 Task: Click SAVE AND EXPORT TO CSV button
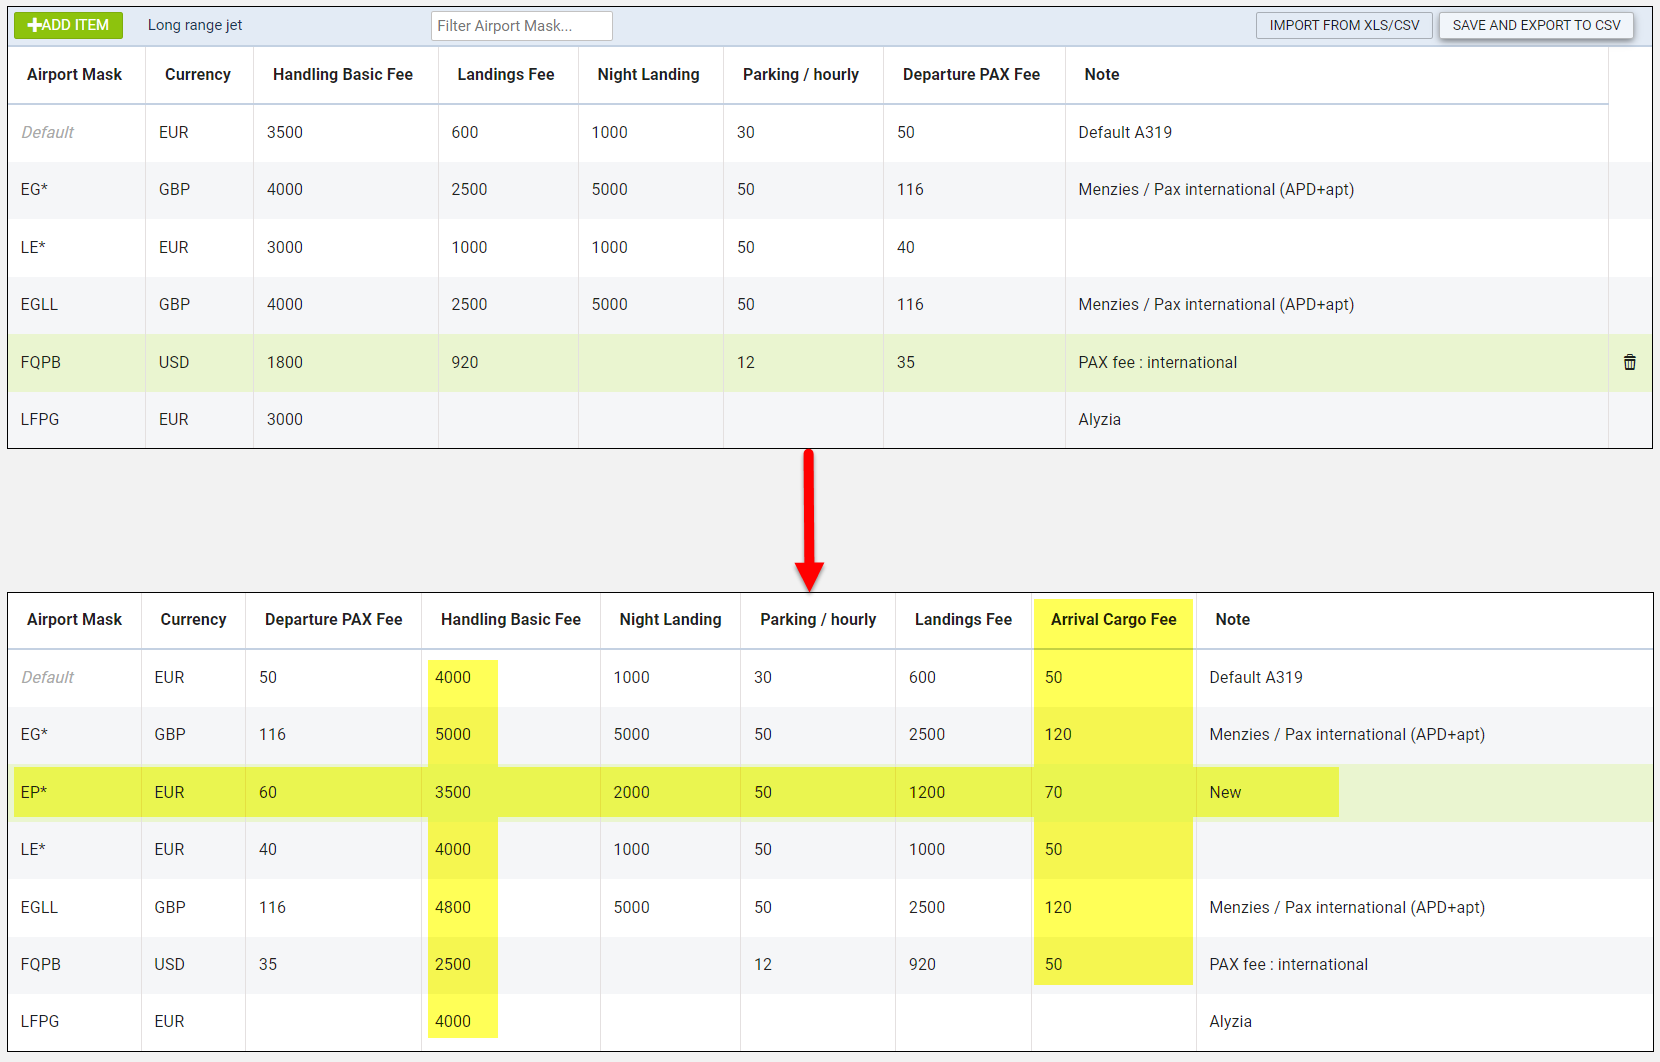tap(1536, 25)
